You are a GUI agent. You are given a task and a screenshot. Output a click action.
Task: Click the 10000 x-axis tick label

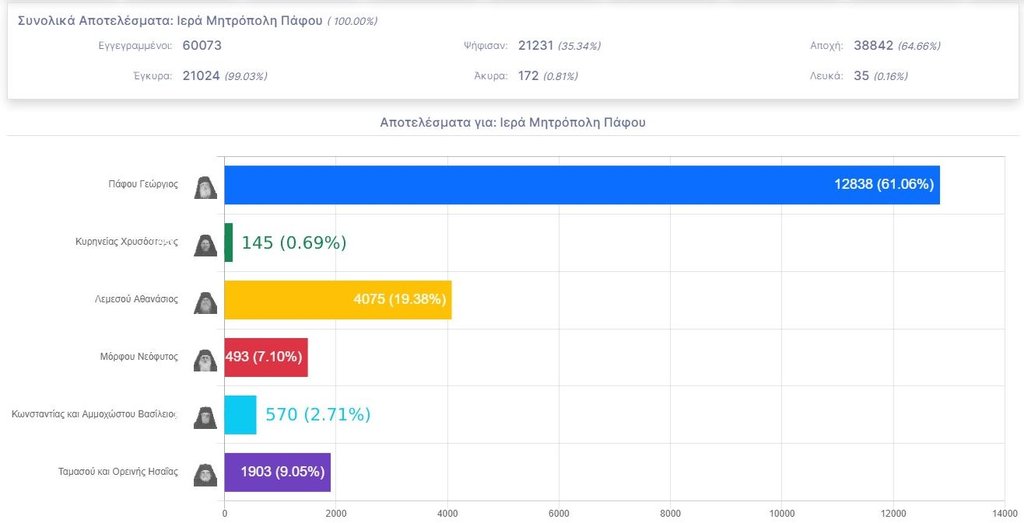point(782,514)
